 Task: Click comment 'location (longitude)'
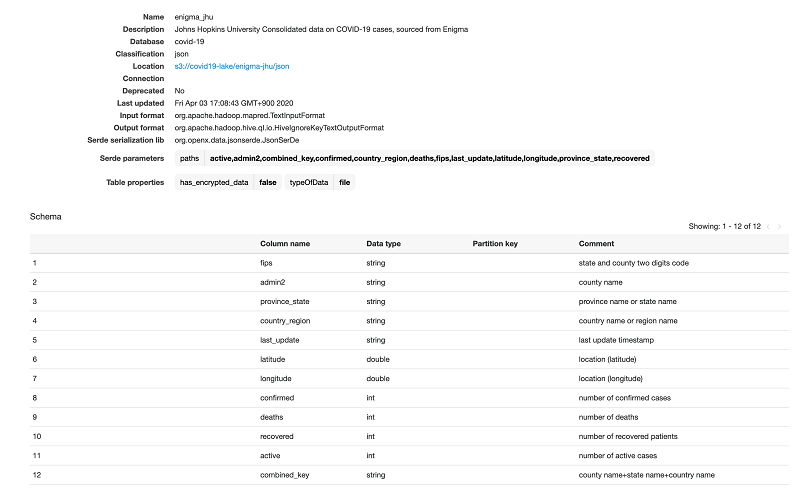611,379
